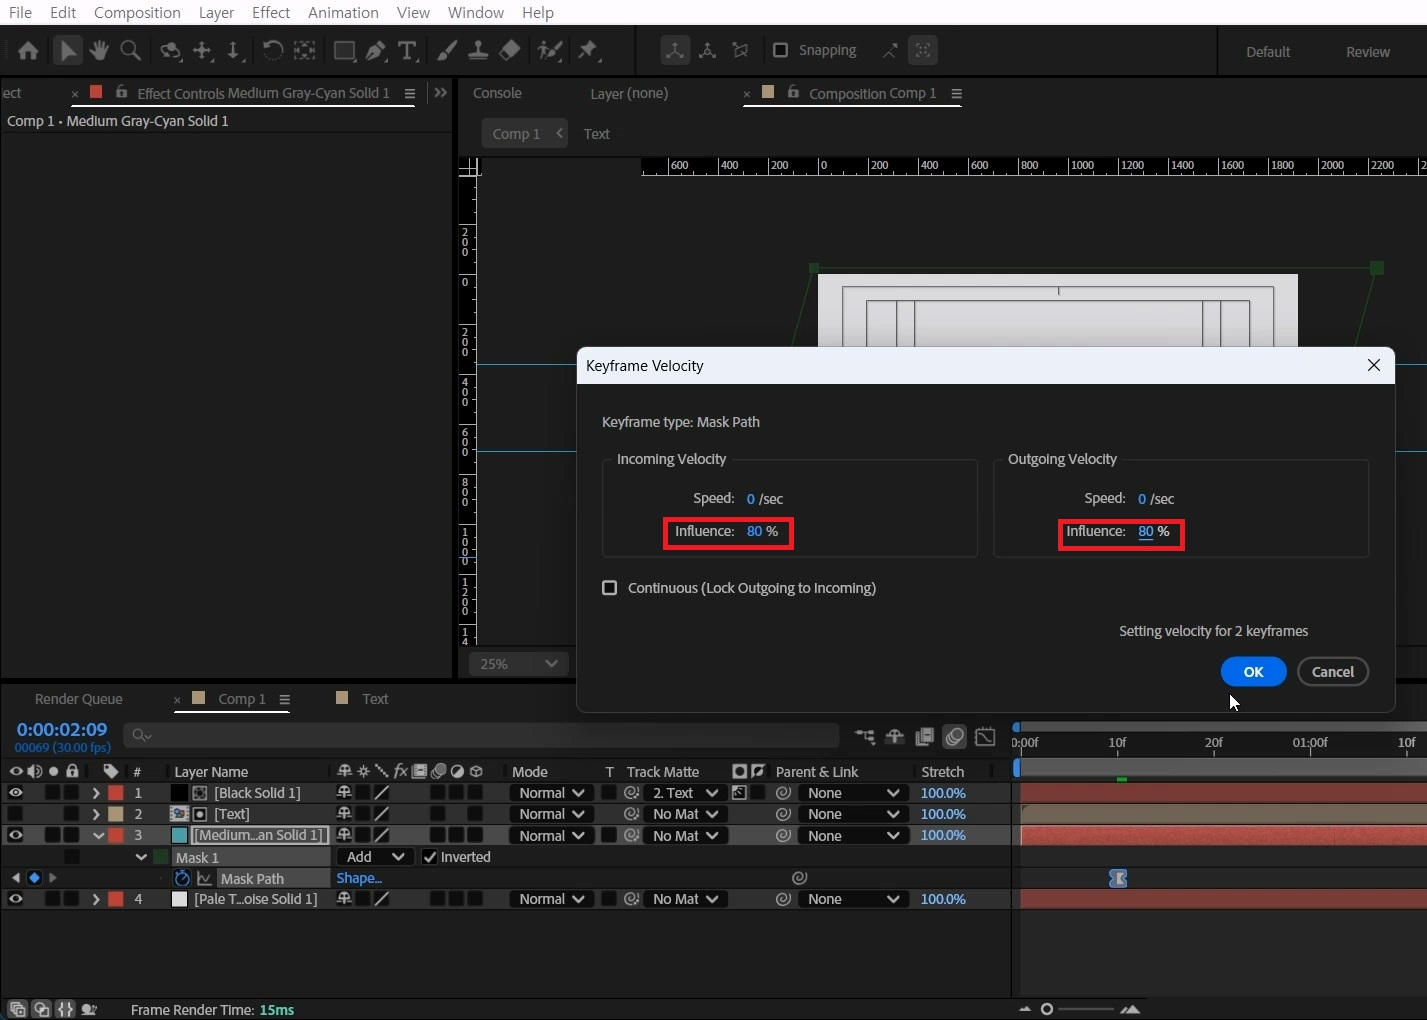Screen dimensions: 1427x1020
Task: Click Outgoing Velocity Speed value field
Action: [x=1142, y=498]
